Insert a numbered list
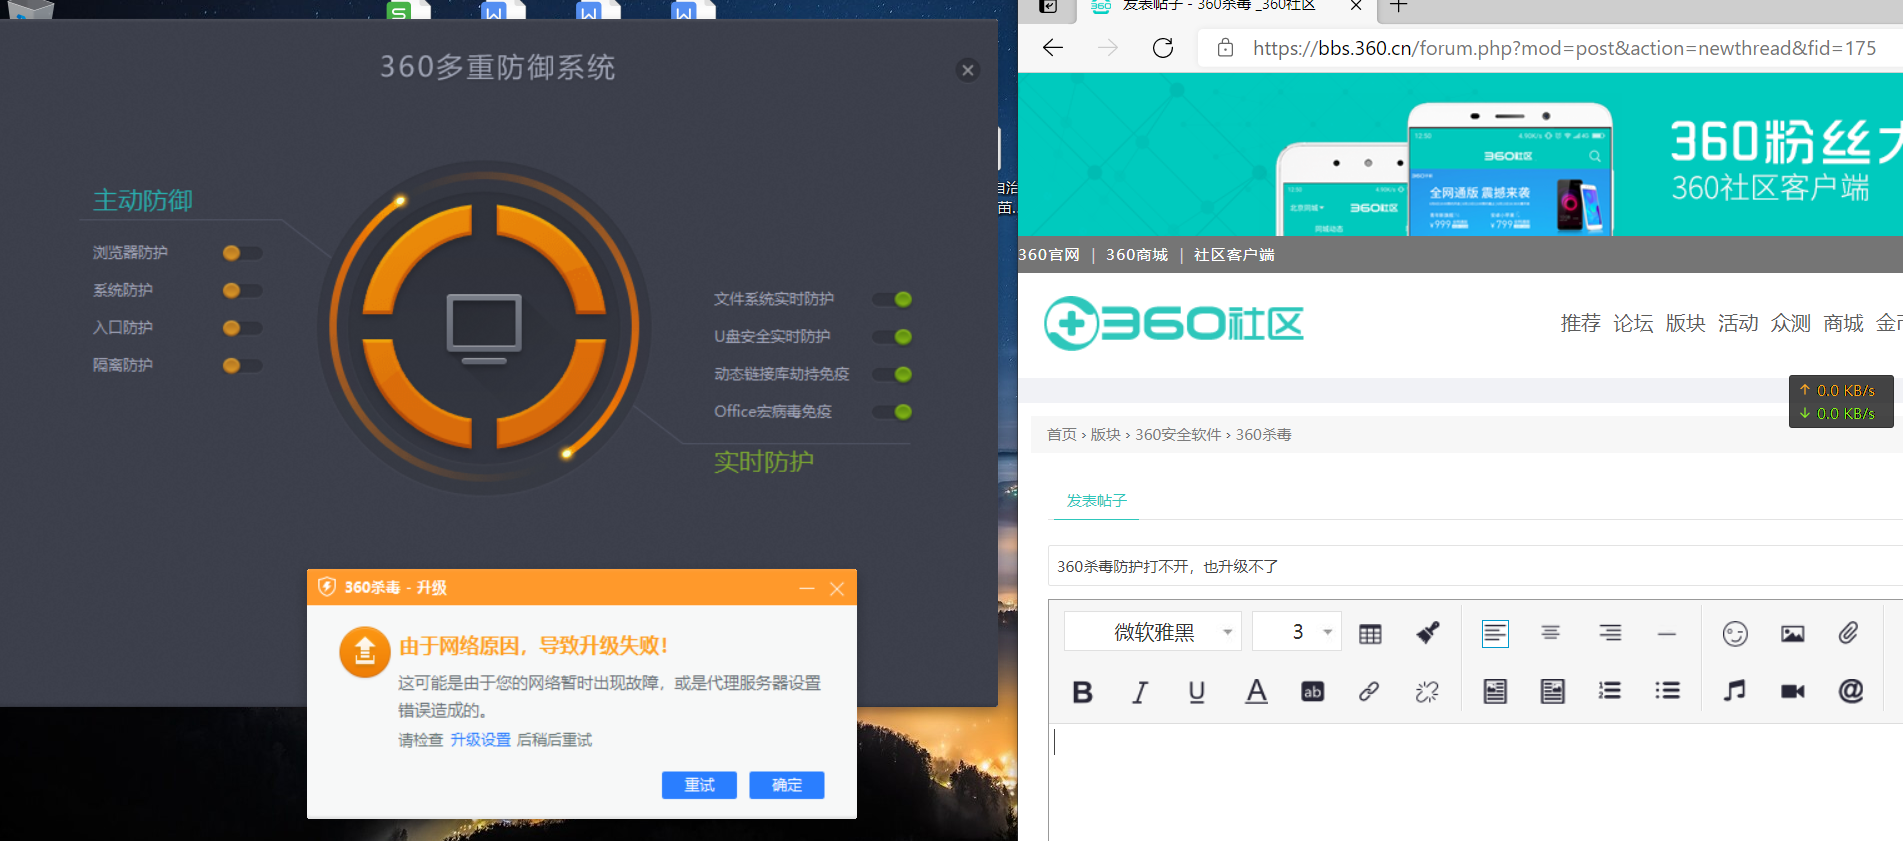 click(1610, 691)
